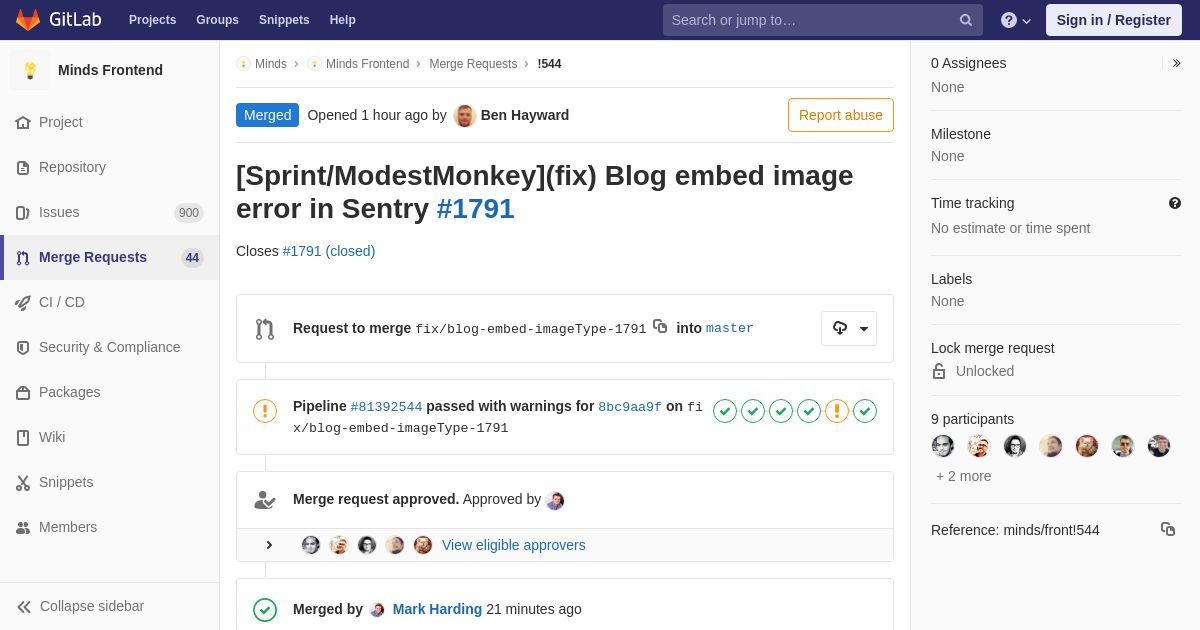The height and width of the screenshot is (630, 1200).
Task: Open the Help dropdown in the top bar
Action: coord(1016,20)
